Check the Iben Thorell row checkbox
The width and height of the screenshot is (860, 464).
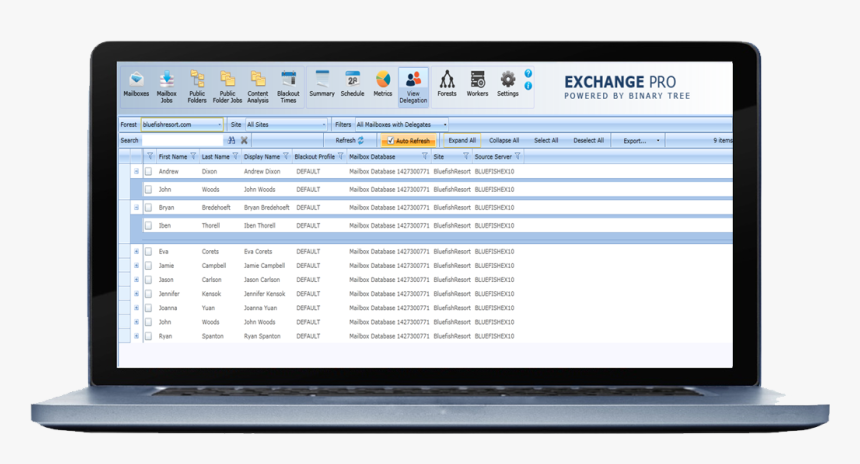(148, 225)
